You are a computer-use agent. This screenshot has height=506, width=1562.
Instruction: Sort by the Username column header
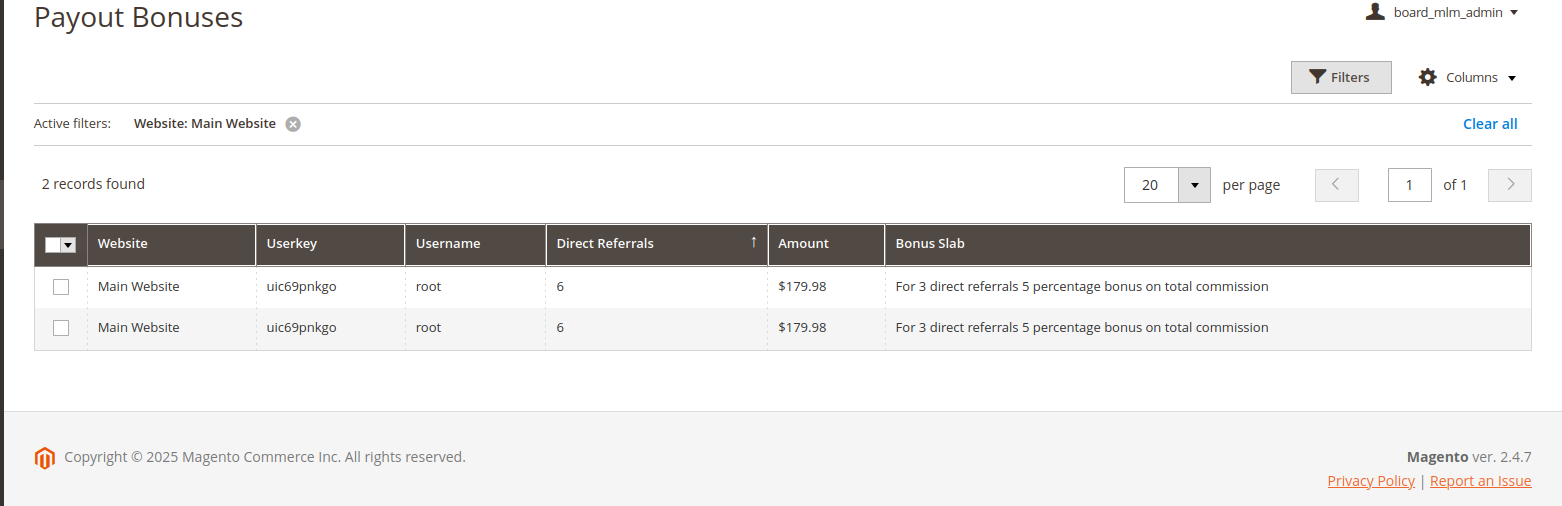pos(448,244)
